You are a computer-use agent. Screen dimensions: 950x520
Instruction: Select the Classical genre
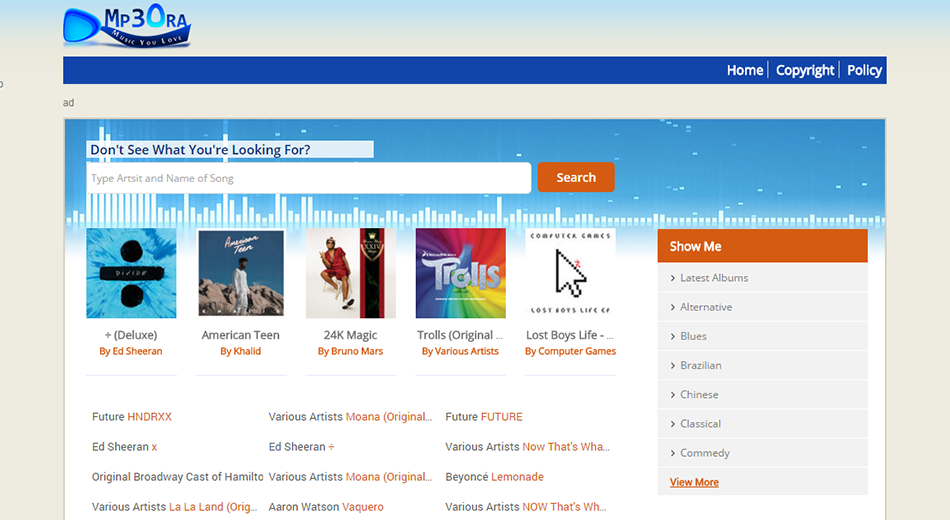[700, 424]
